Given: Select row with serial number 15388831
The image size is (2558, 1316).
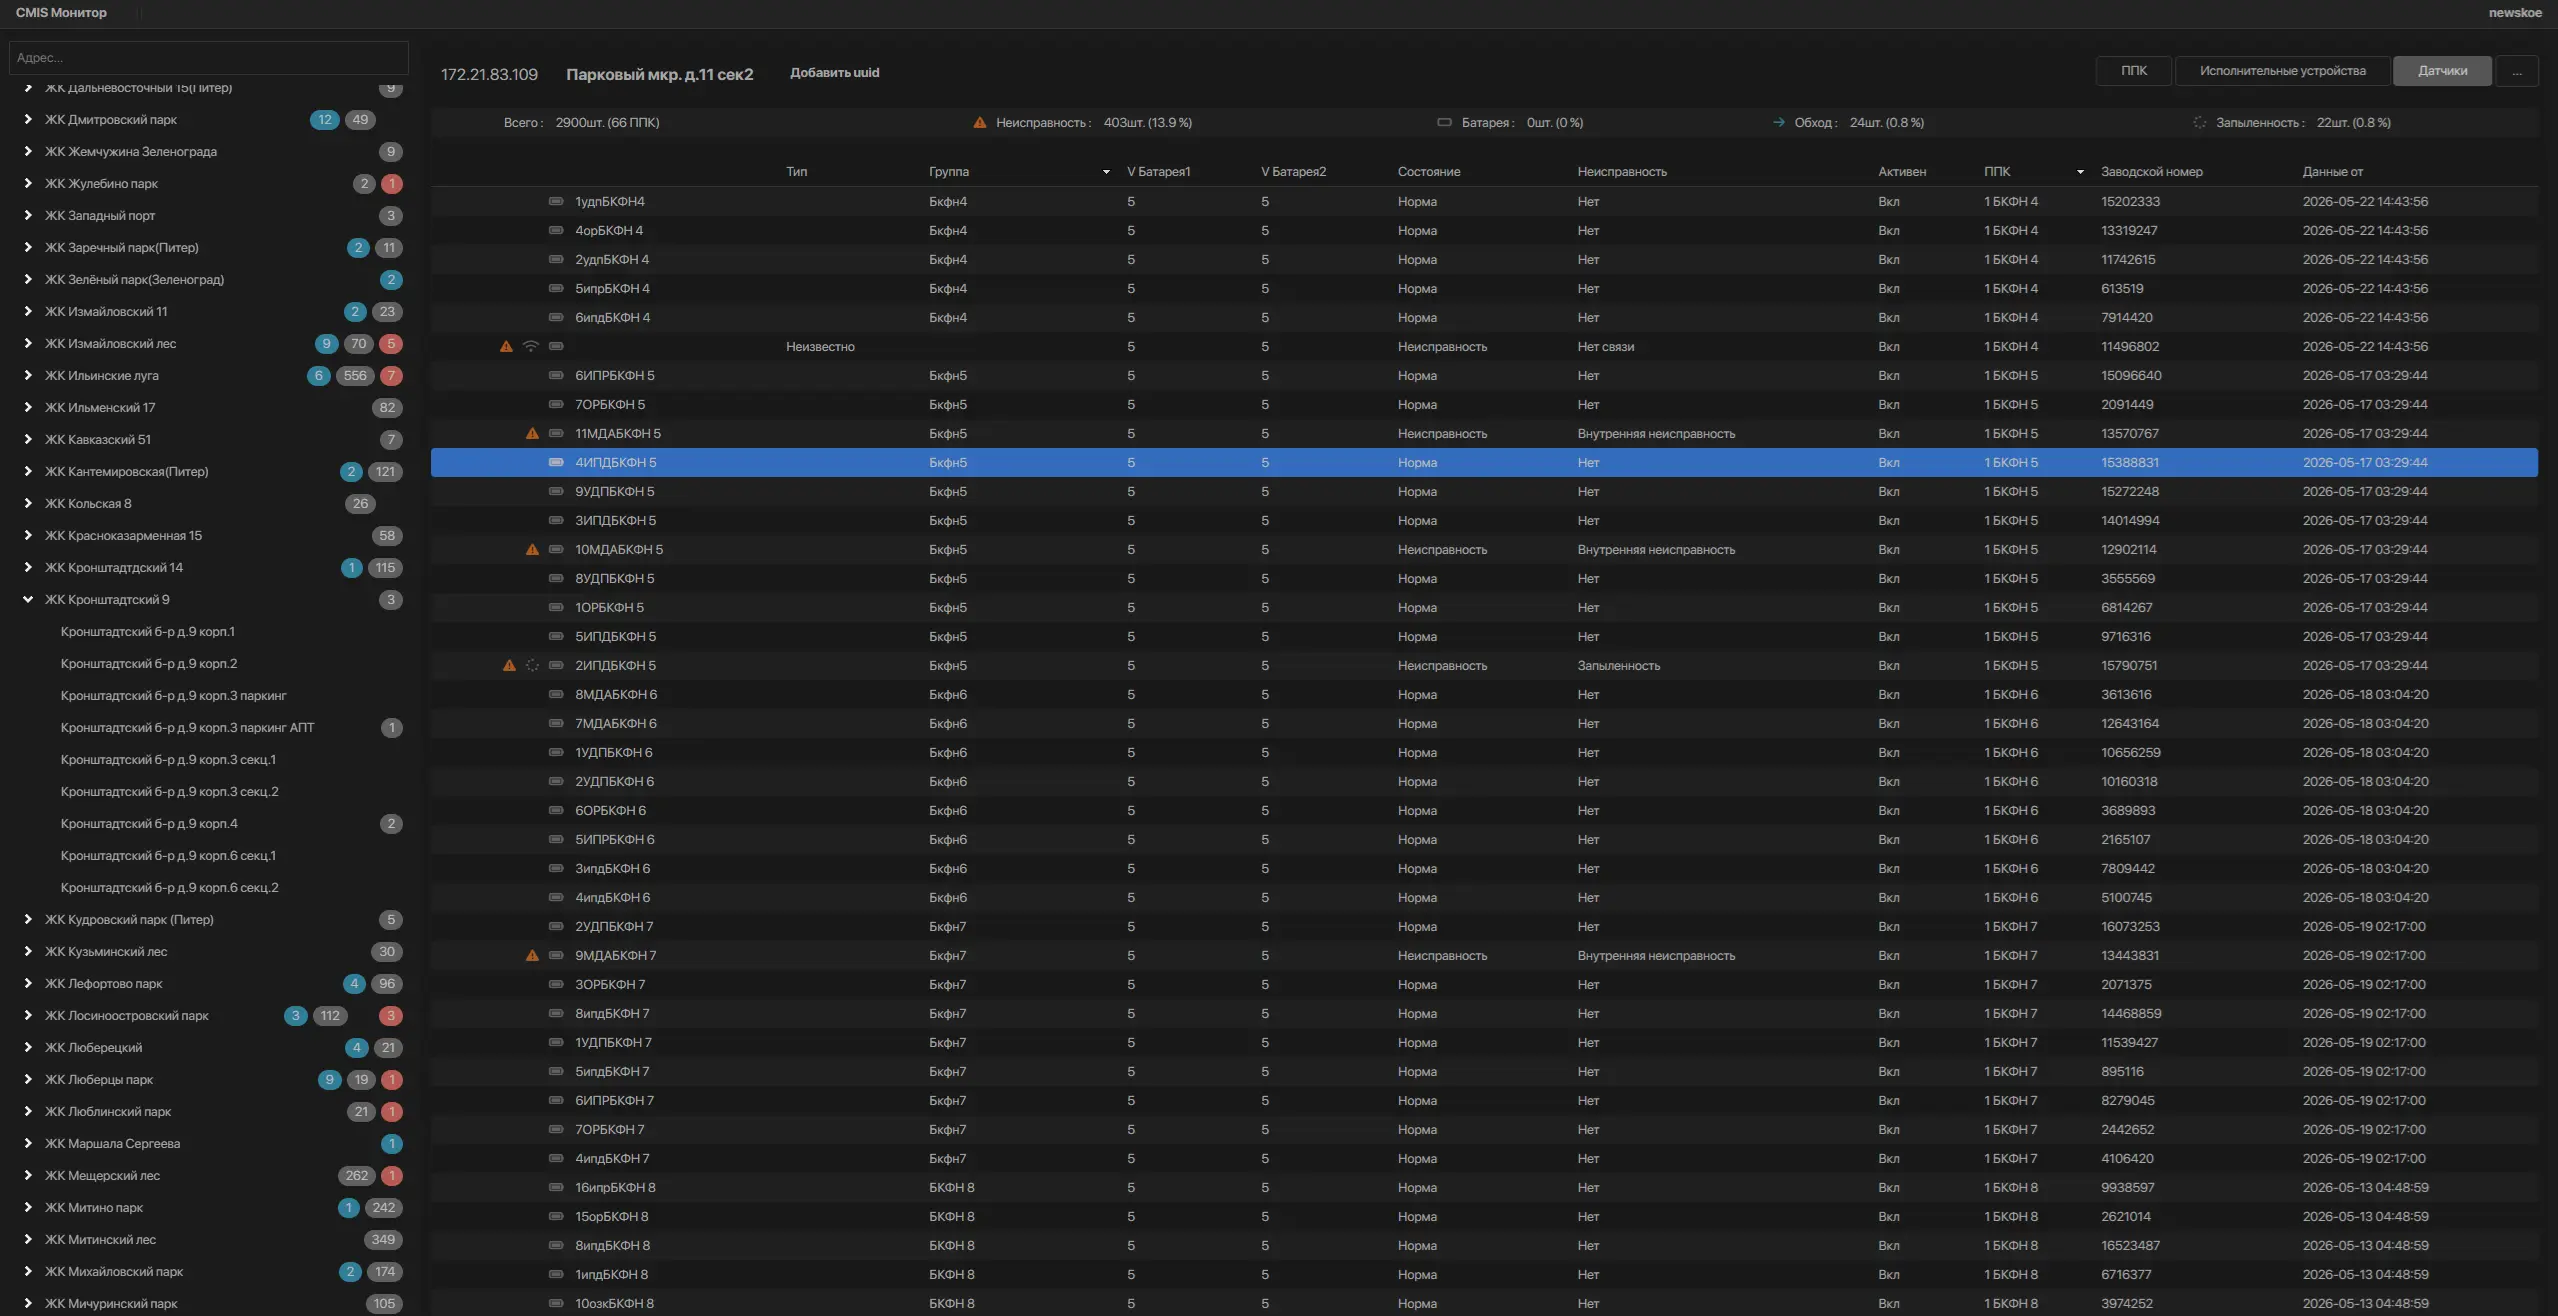Looking at the screenshot, I should (x=1484, y=463).
